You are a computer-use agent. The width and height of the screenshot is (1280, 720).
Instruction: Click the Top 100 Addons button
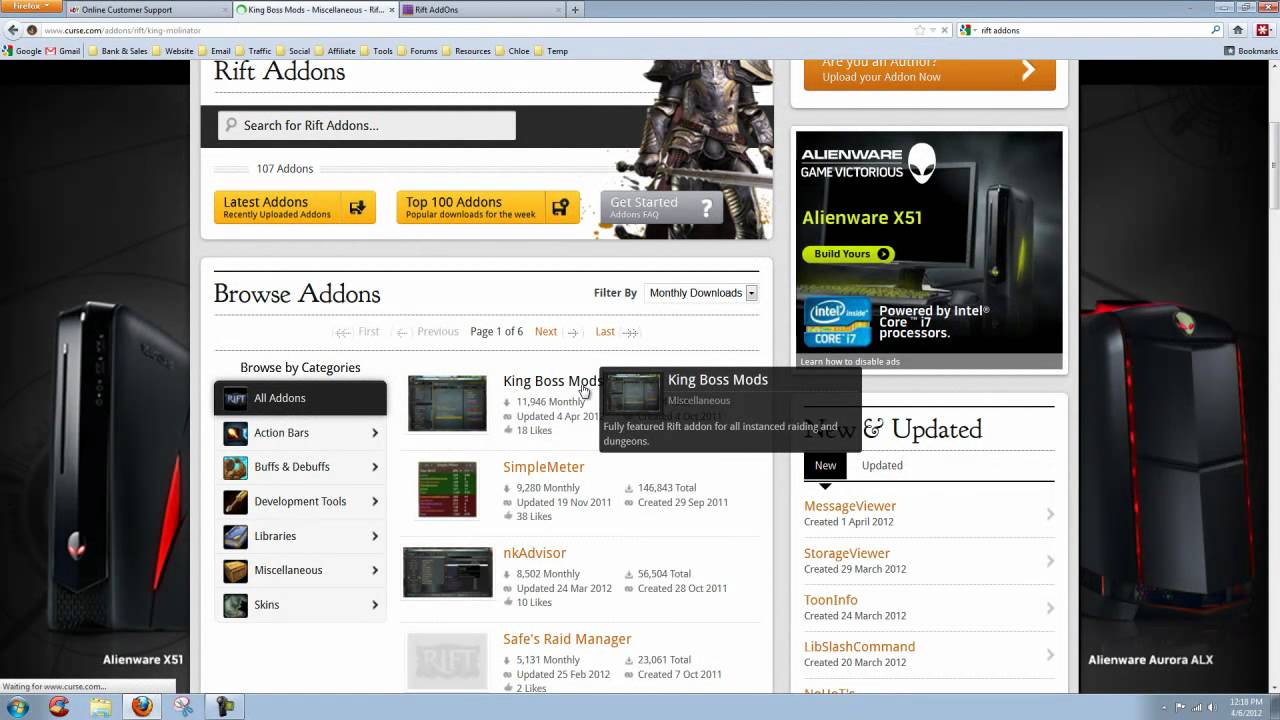pyautogui.click(x=488, y=207)
